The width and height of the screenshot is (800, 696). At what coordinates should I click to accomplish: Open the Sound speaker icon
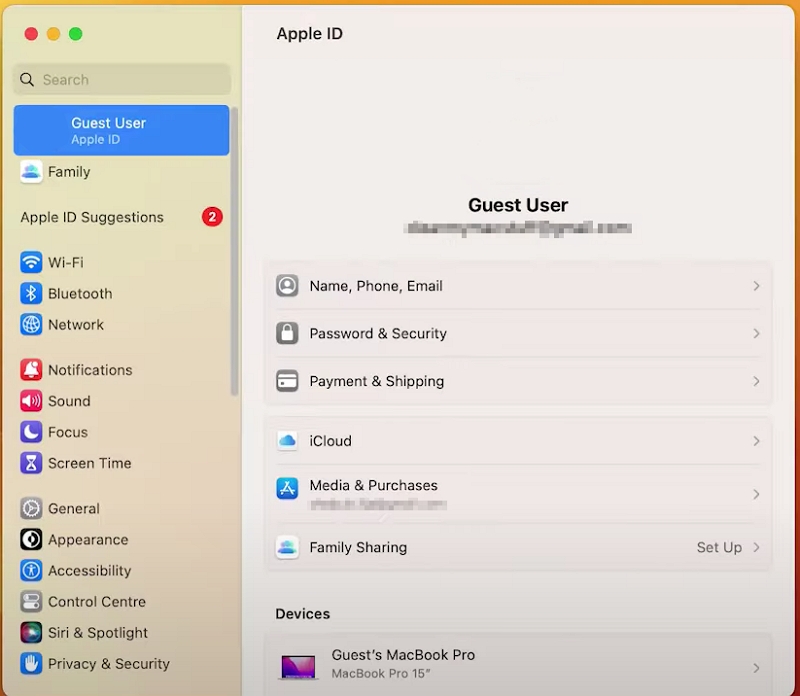pyautogui.click(x=31, y=401)
